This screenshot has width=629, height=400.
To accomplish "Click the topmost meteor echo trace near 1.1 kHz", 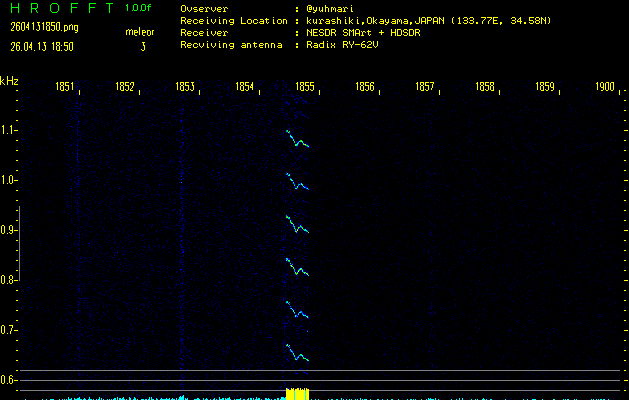I will click(297, 141).
